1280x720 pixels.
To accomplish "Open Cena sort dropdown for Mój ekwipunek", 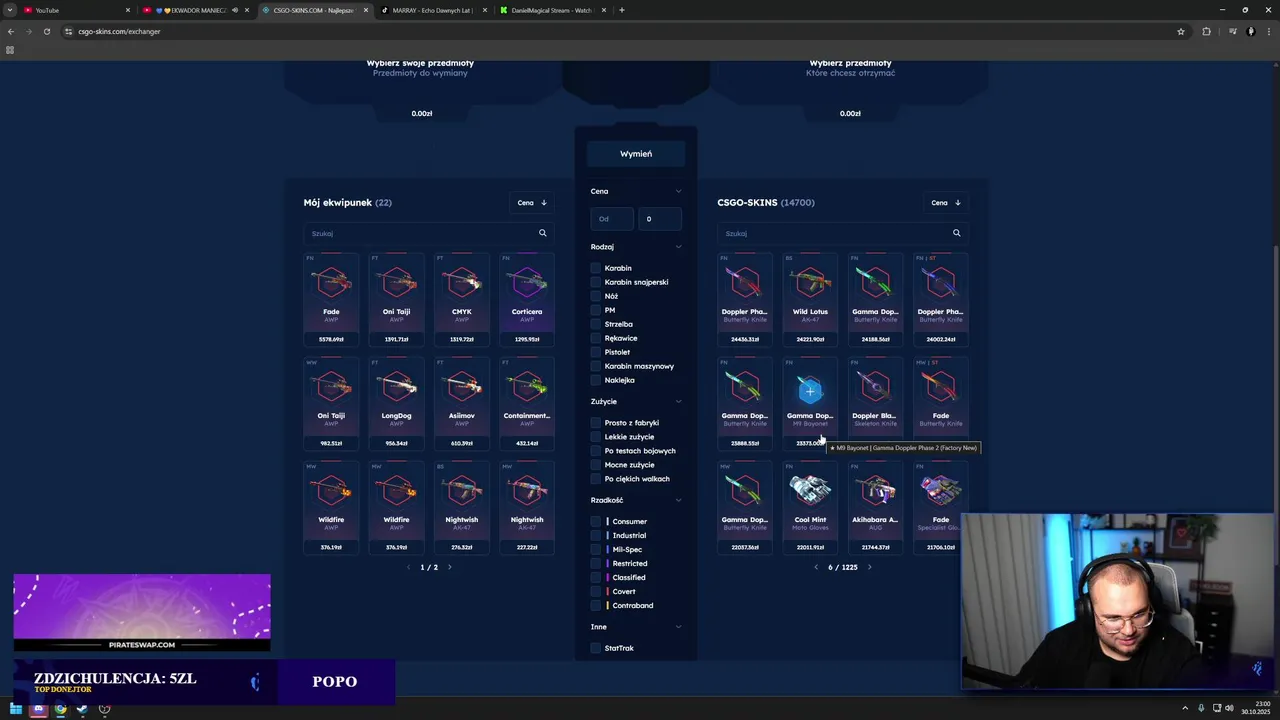I will point(531,203).
